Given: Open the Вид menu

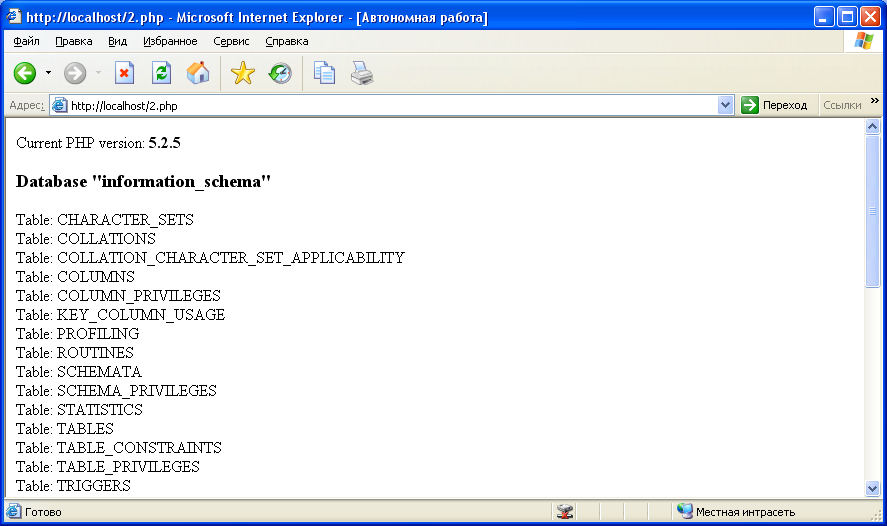Looking at the screenshot, I should [x=118, y=41].
